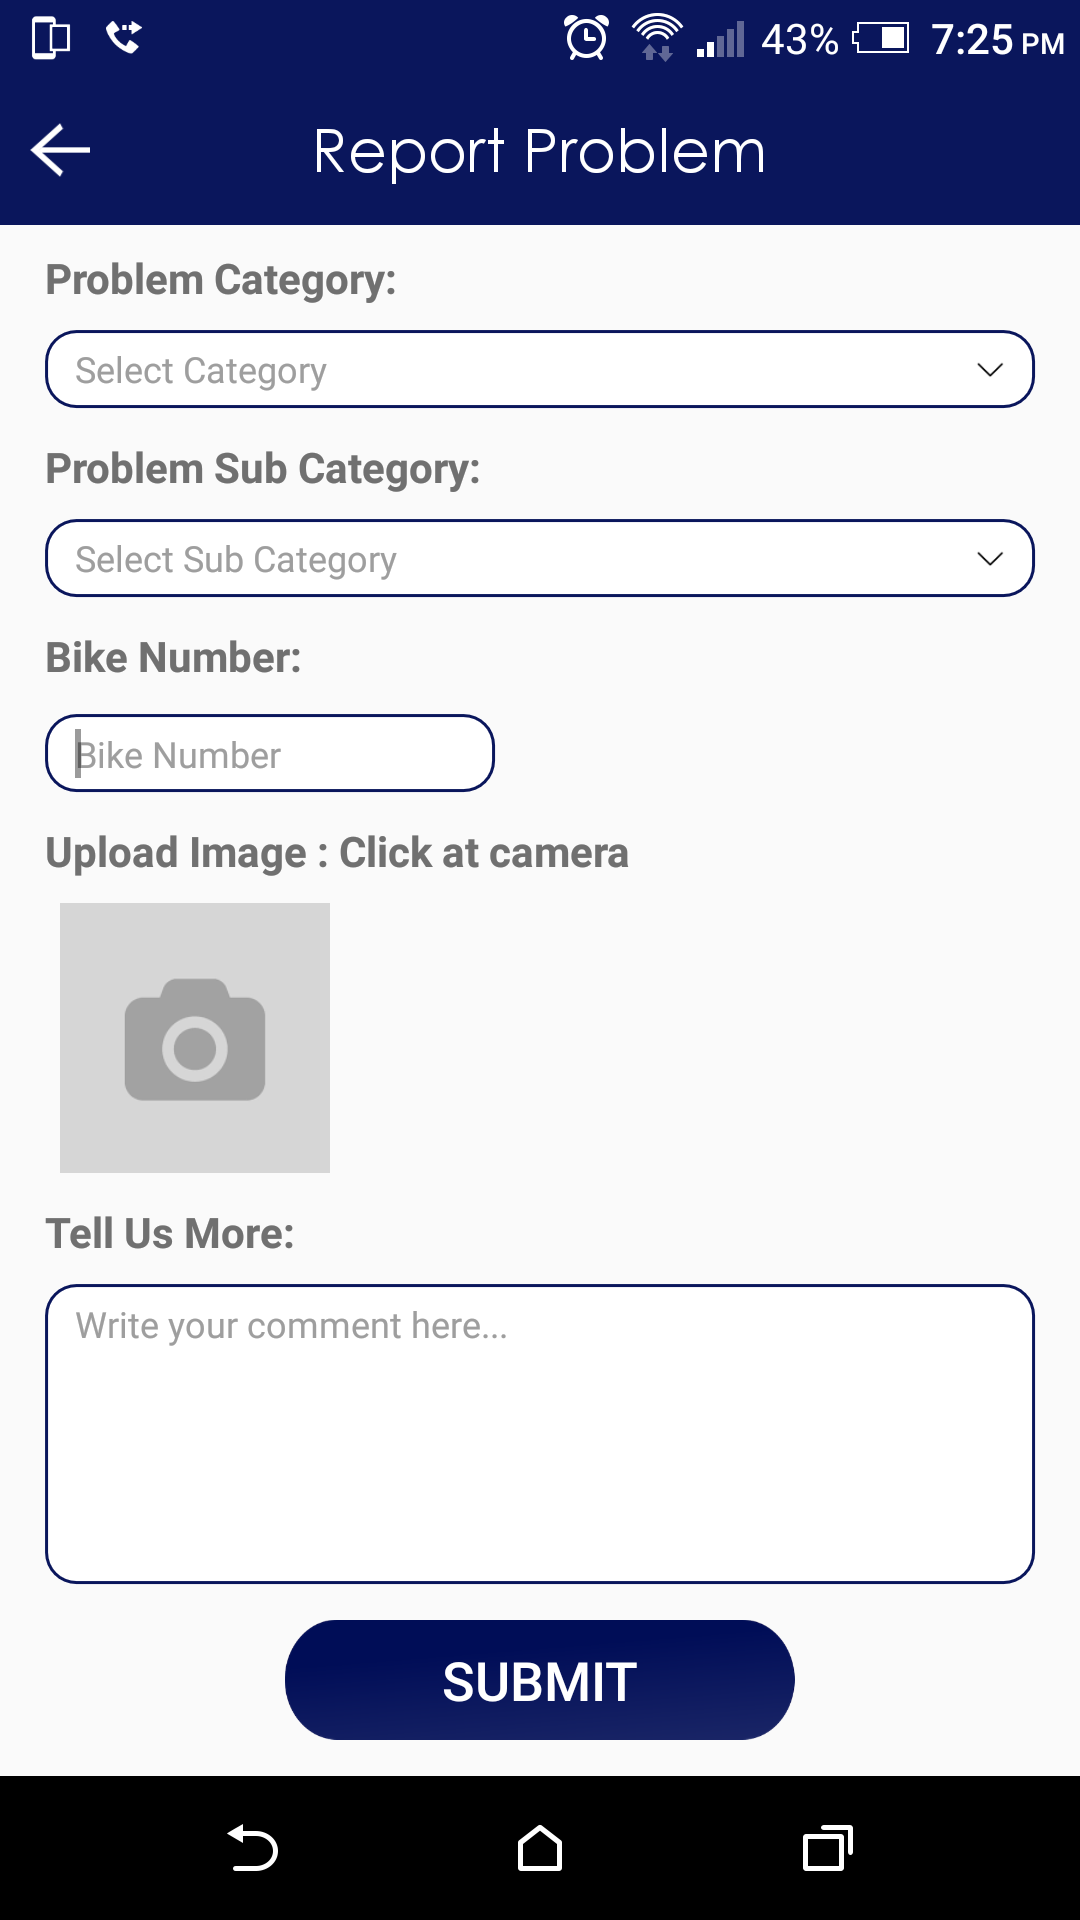The height and width of the screenshot is (1920, 1080).
Task: Tap the alarm clock status icon
Action: (x=586, y=39)
